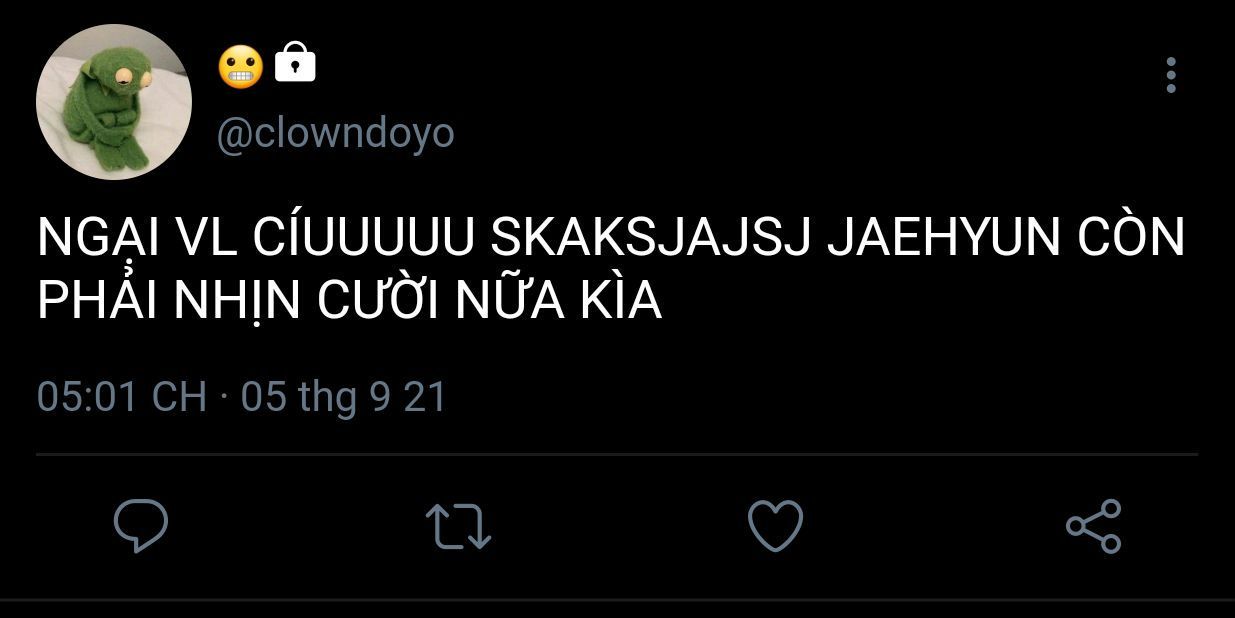
Task: Click the grimacing emoji display name
Action: point(240,65)
